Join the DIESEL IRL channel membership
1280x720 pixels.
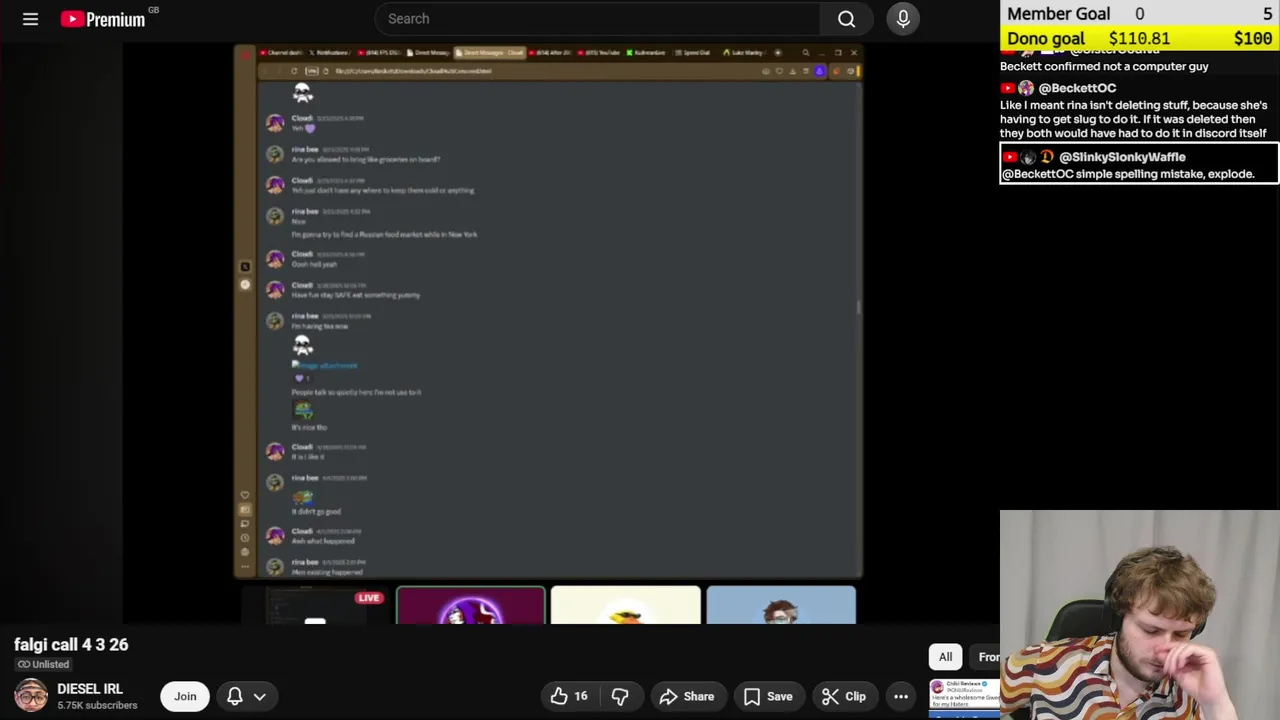(185, 696)
